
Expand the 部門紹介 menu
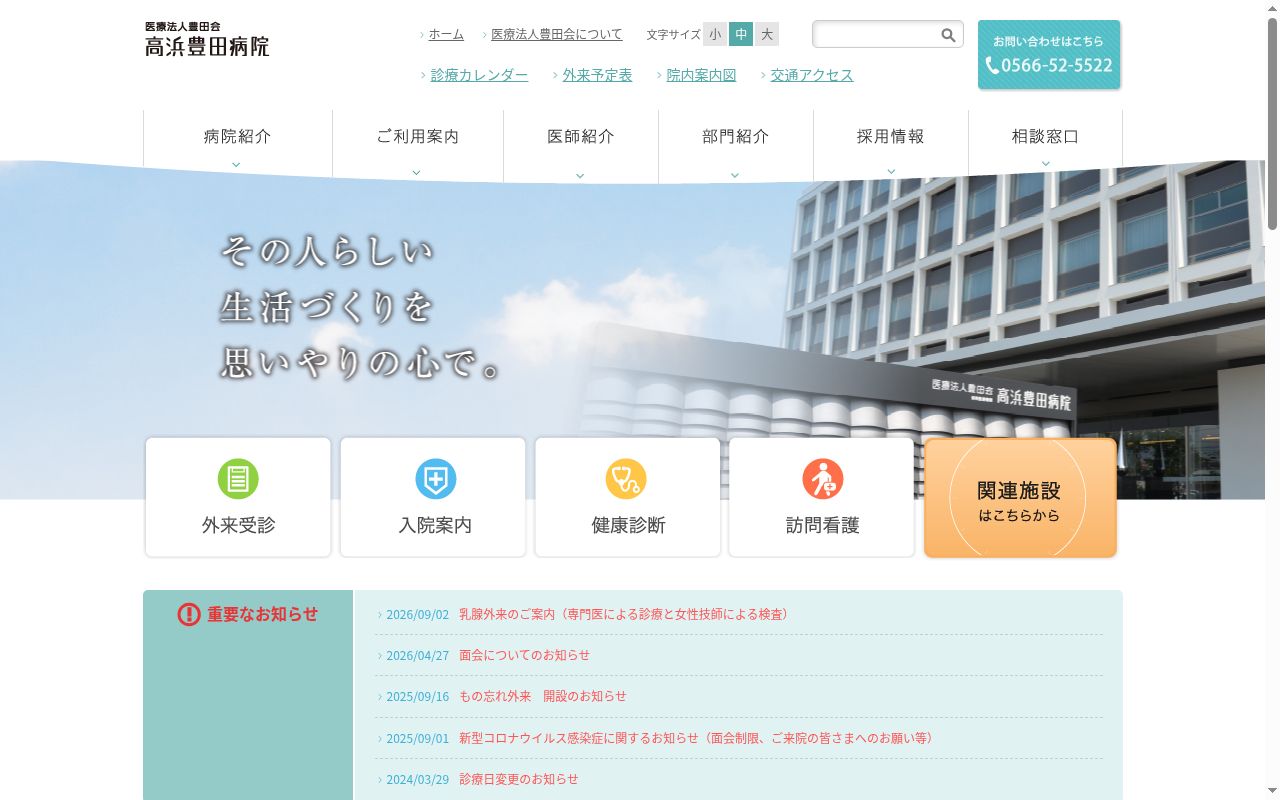736,145
